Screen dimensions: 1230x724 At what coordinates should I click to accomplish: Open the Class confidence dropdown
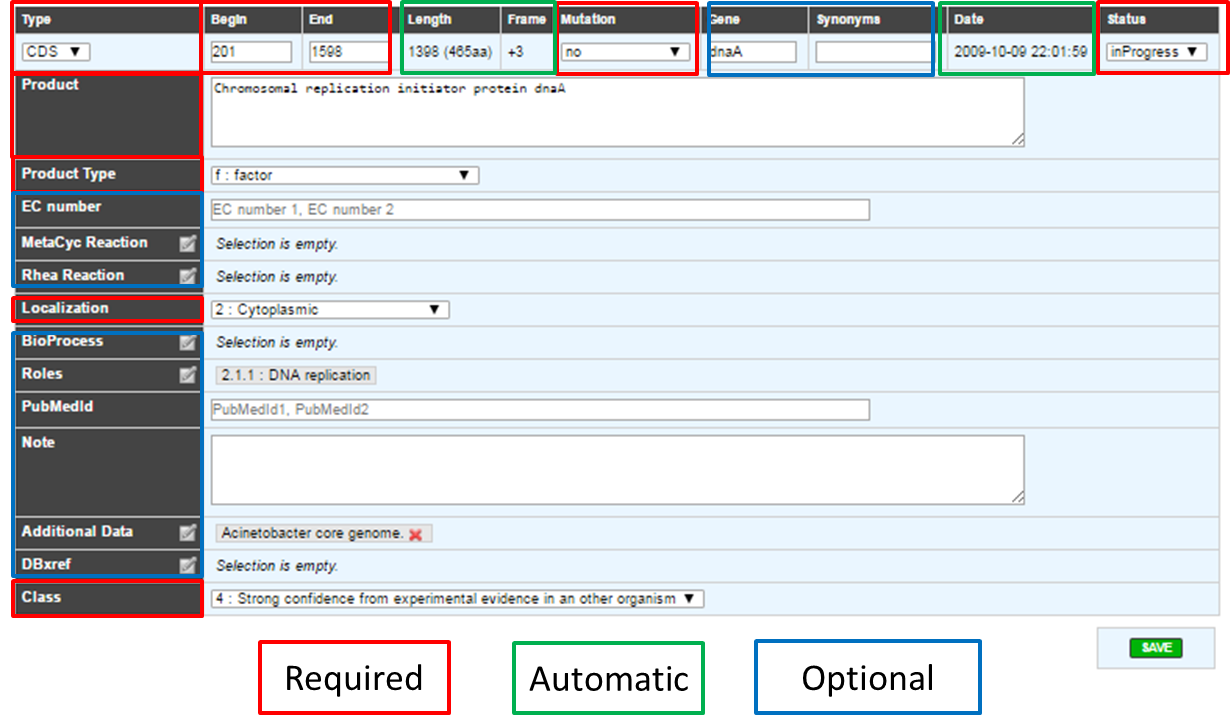pos(458,599)
